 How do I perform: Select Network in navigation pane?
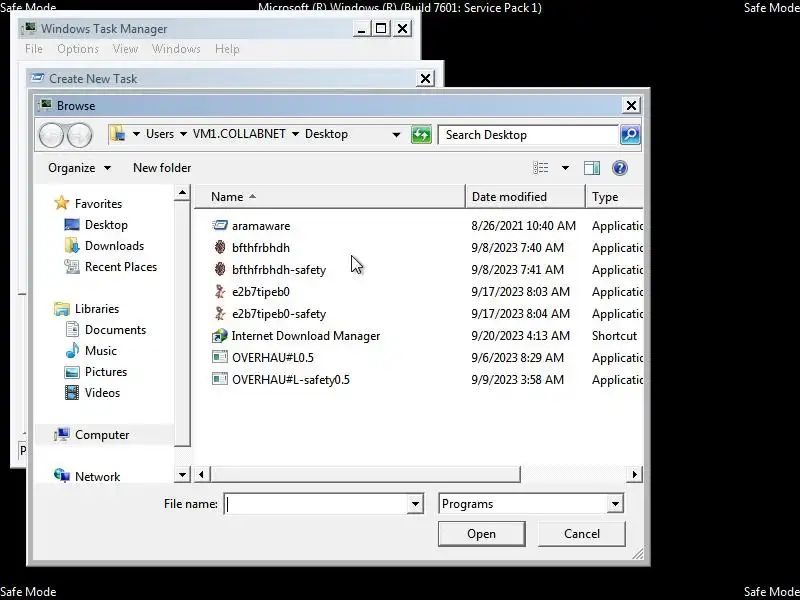point(97,476)
